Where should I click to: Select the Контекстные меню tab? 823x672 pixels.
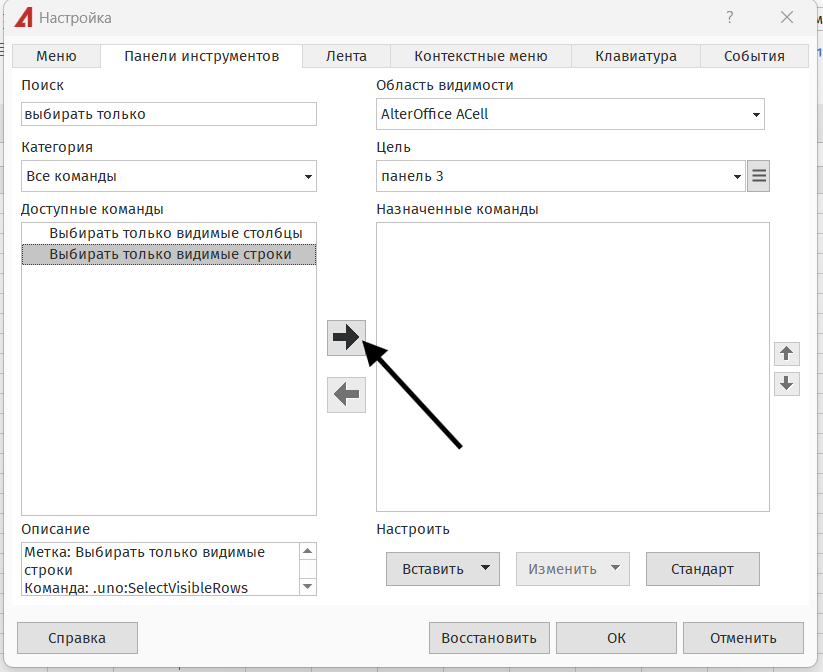point(480,56)
